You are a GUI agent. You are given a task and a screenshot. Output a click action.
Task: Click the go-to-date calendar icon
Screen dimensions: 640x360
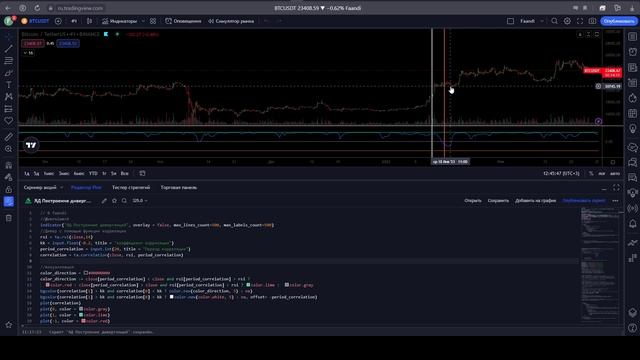click(x=142, y=173)
